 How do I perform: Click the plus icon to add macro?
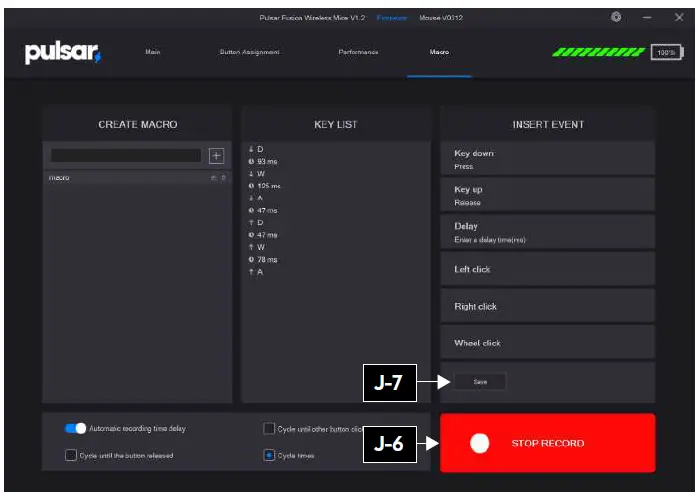(x=216, y=156)
